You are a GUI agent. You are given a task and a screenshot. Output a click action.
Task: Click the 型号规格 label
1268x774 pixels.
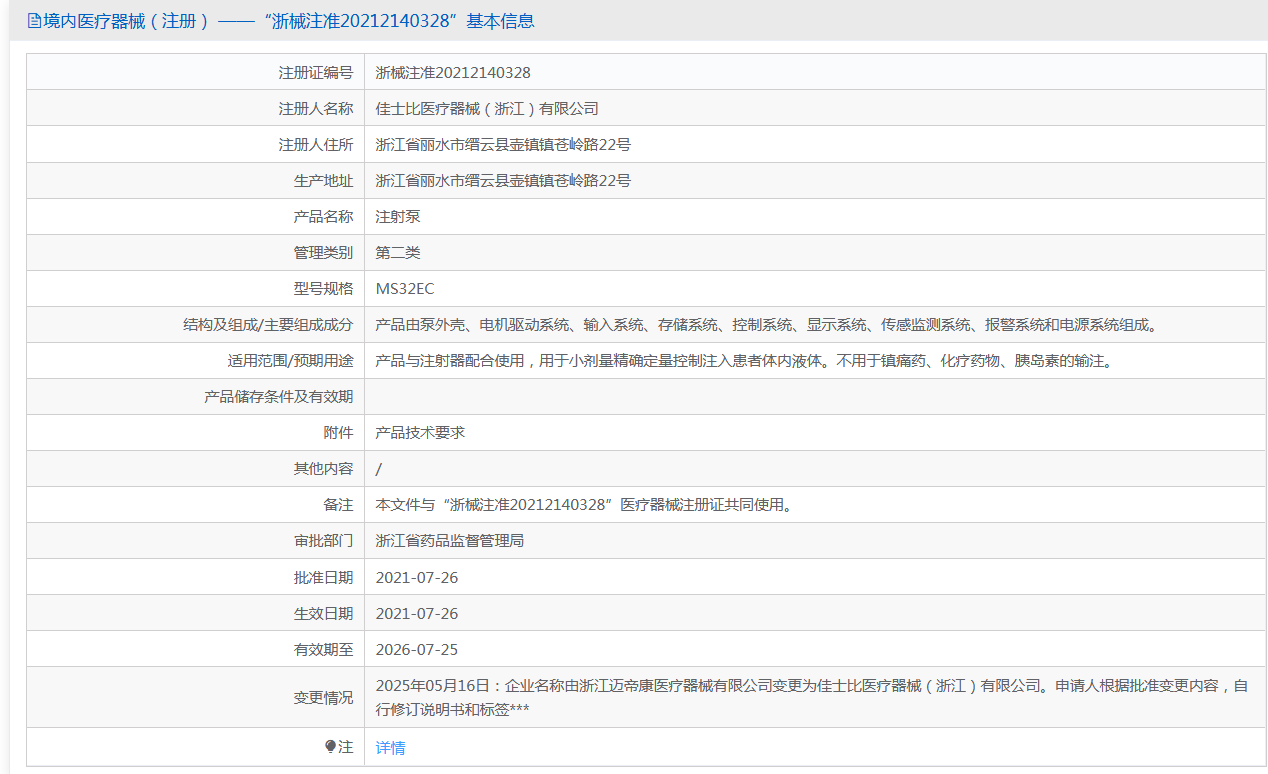click(323, 289)
